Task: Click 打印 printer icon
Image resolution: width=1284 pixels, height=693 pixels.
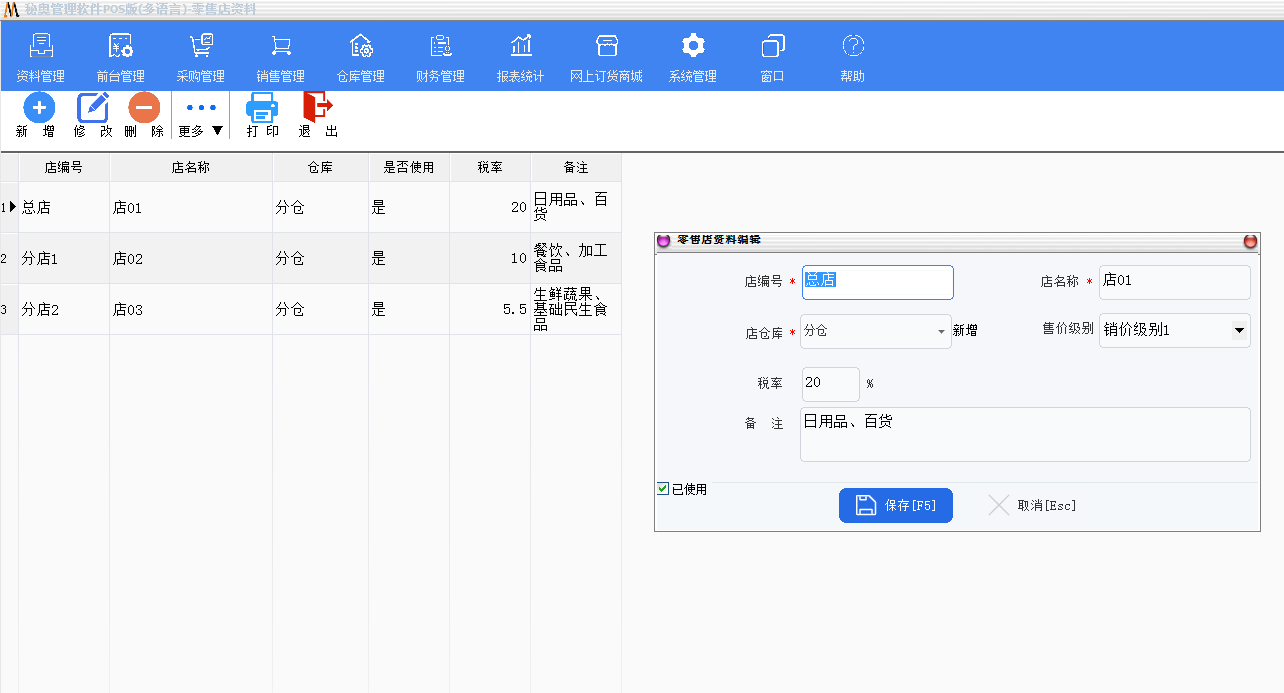Action: pyautogui.click(x=262, y=107)
